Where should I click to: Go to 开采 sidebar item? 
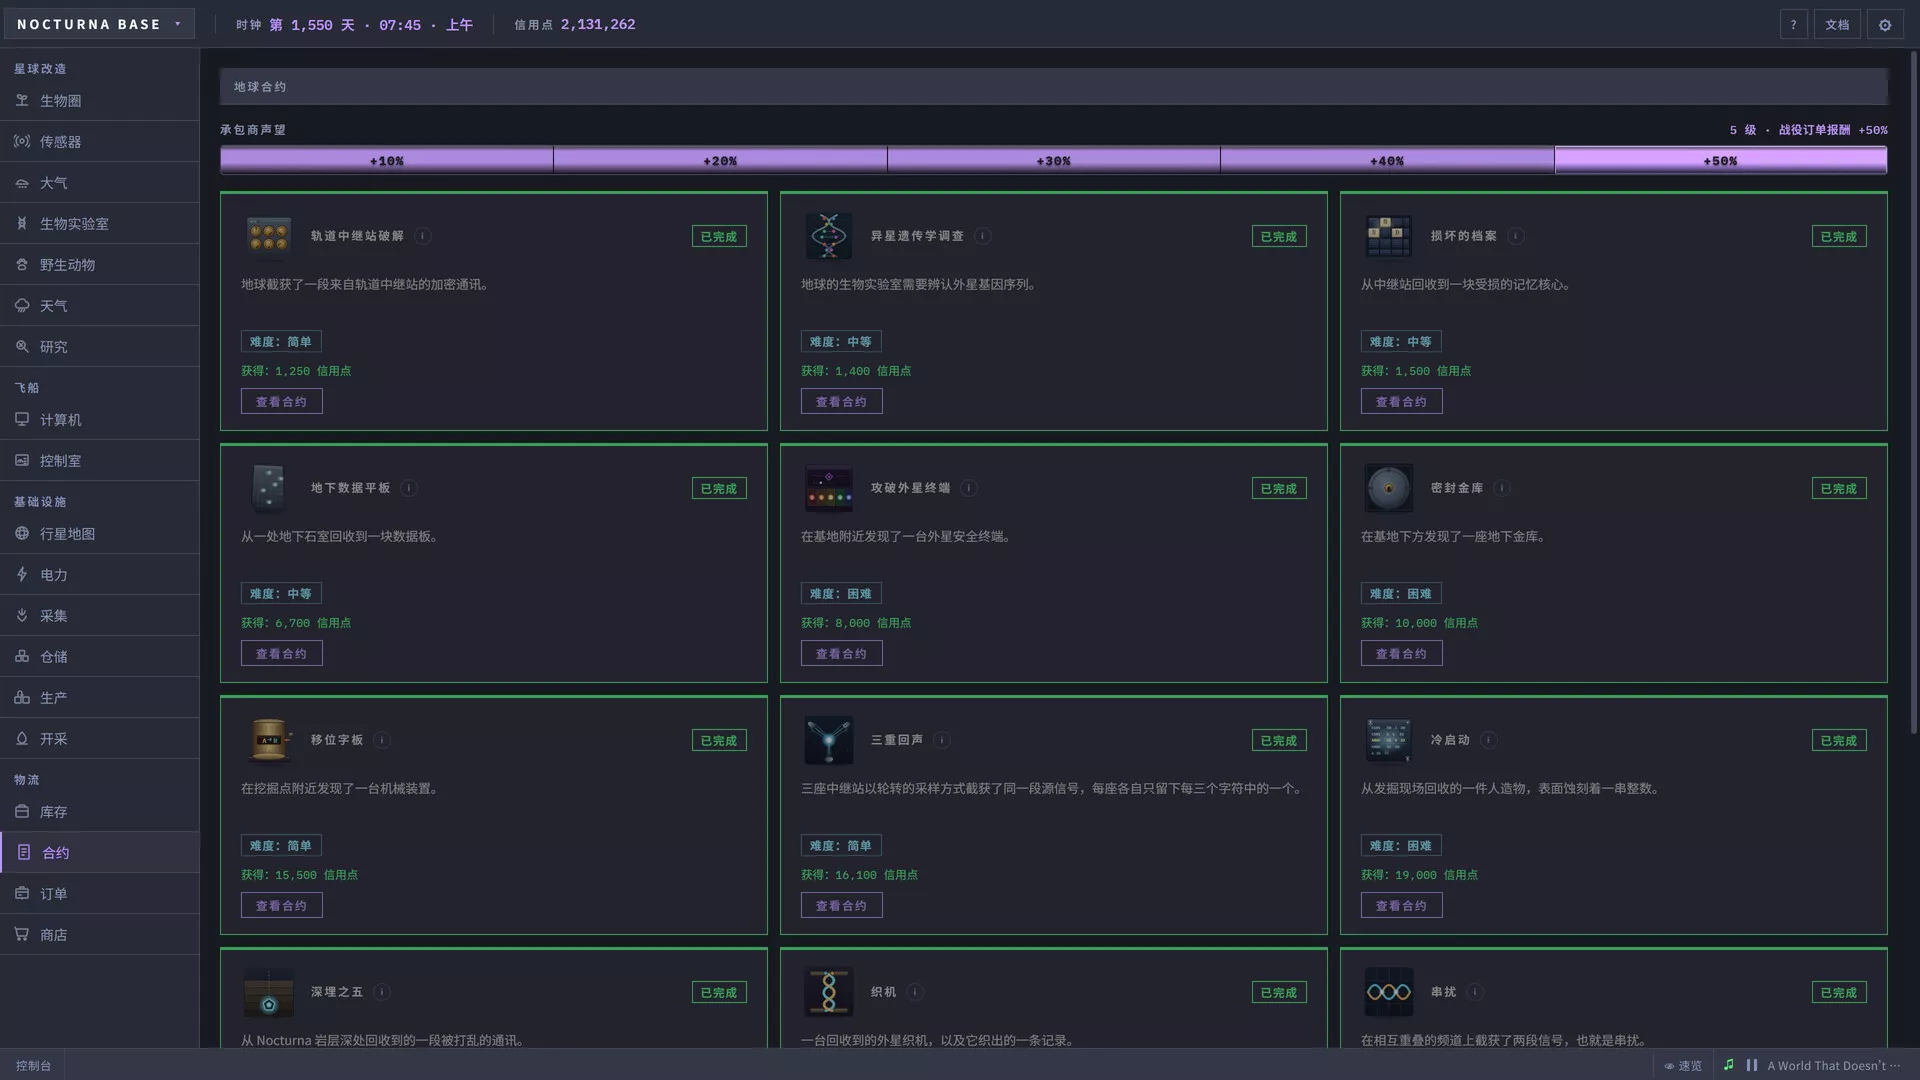(x=100, y=739)
